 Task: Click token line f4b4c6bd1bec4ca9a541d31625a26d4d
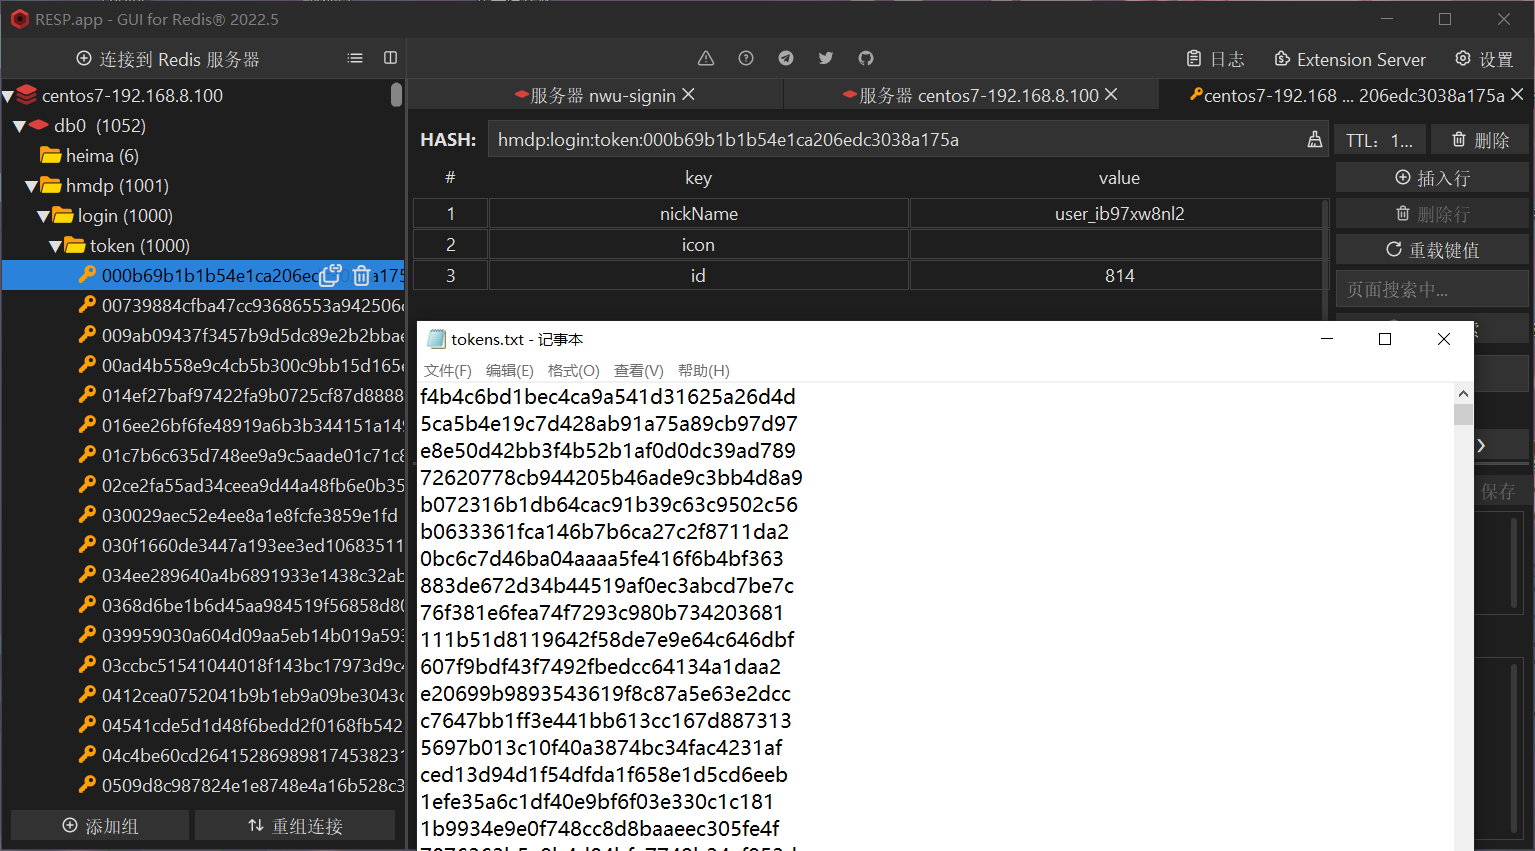[608, 397]
